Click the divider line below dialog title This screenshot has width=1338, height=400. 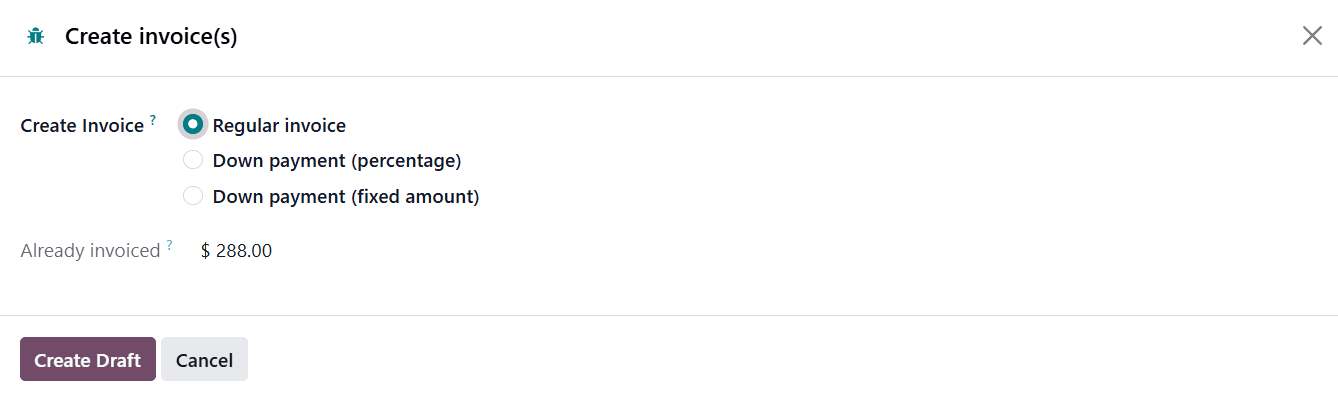tap(669, 76)
